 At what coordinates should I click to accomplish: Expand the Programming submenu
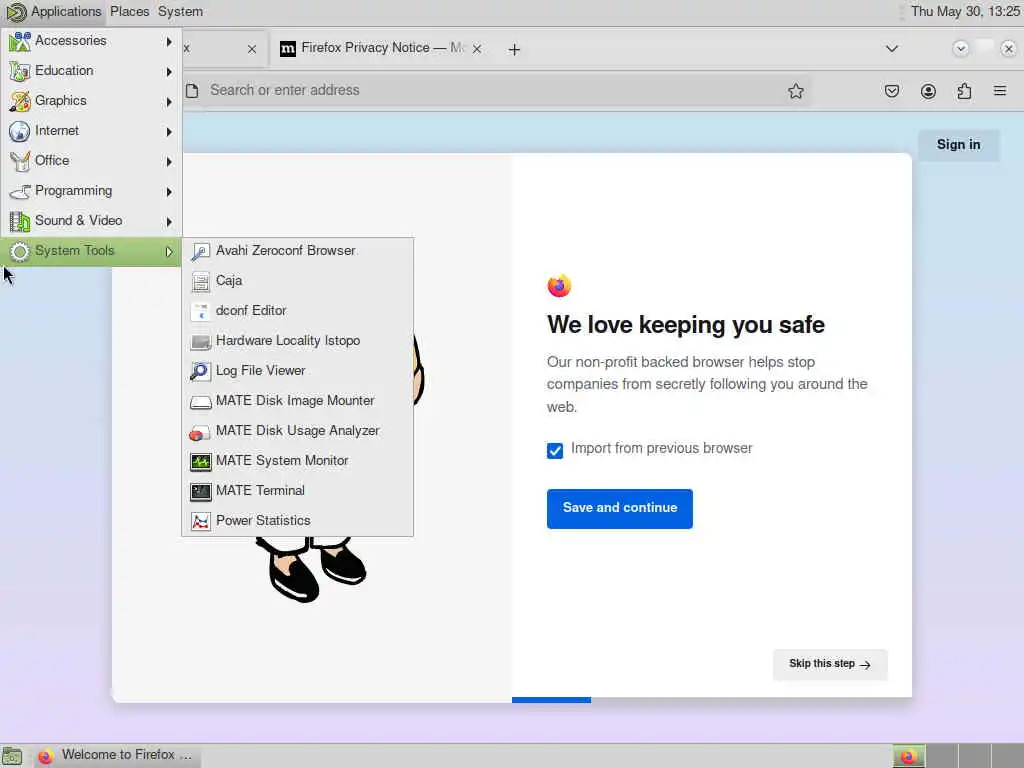pos(91,191)
